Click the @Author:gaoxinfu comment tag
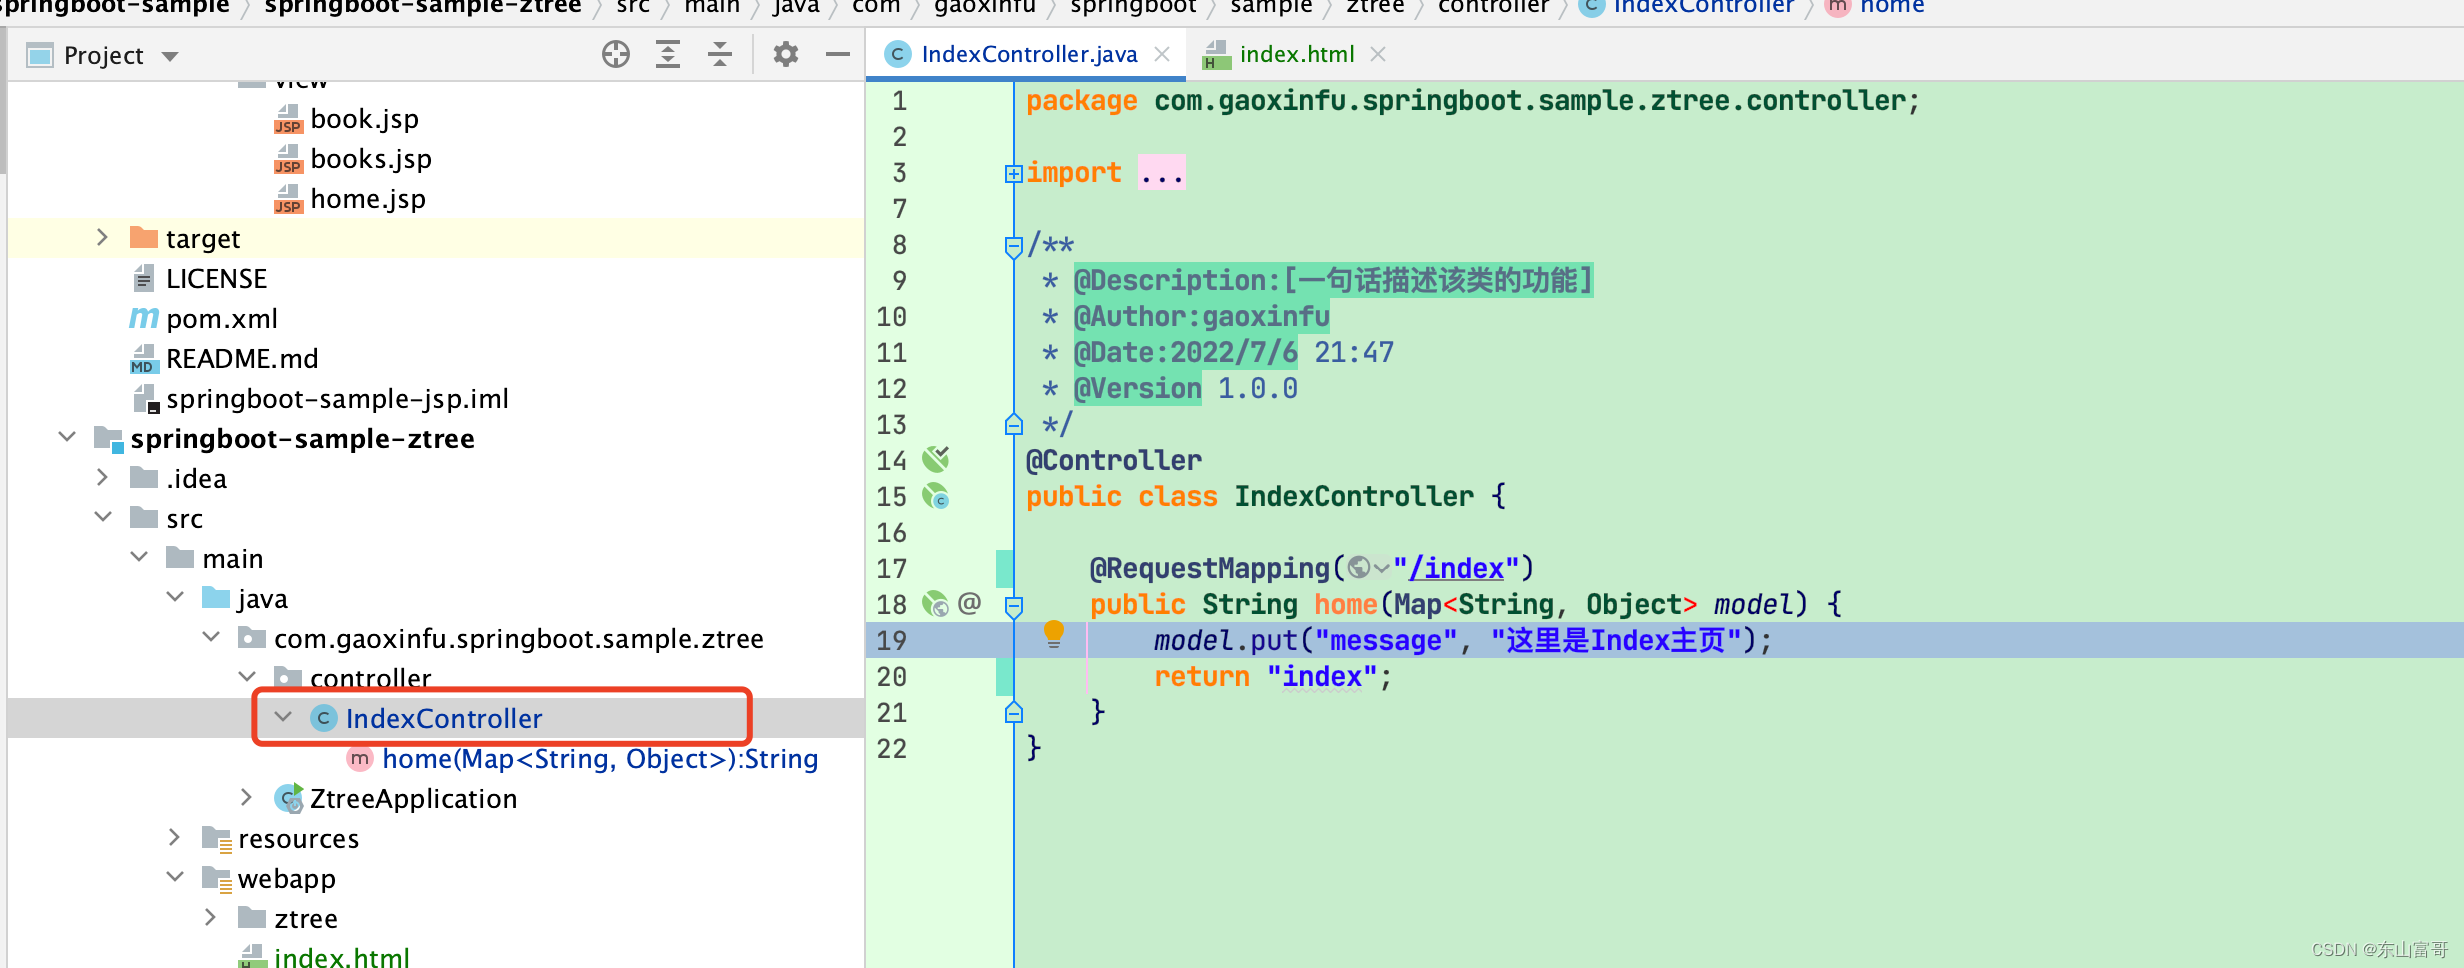The image size is (2464, 968). click(1202, 317)
